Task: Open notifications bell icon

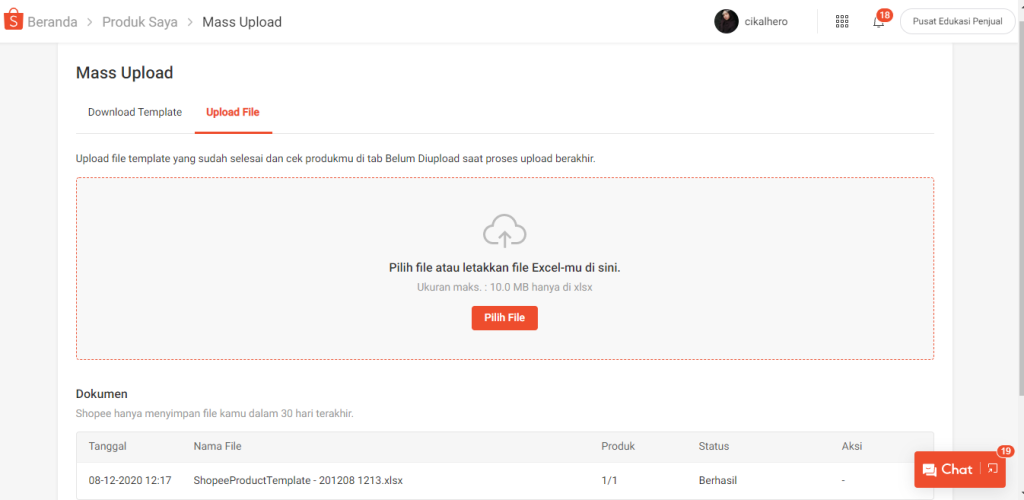Action: pyautogui.click(x=878, y=22)
